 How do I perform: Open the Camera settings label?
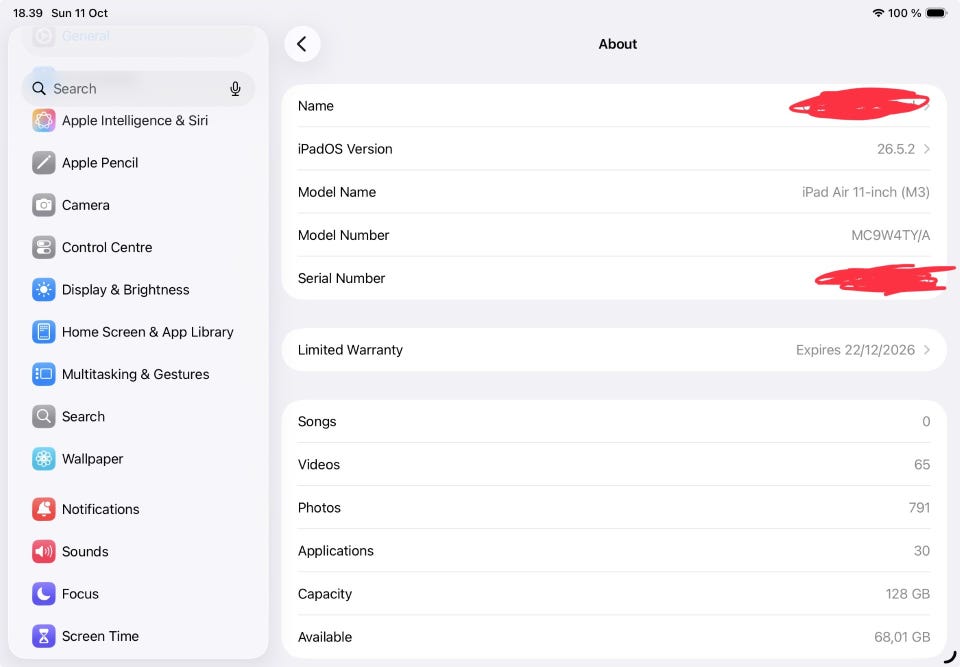click(86, 205)
